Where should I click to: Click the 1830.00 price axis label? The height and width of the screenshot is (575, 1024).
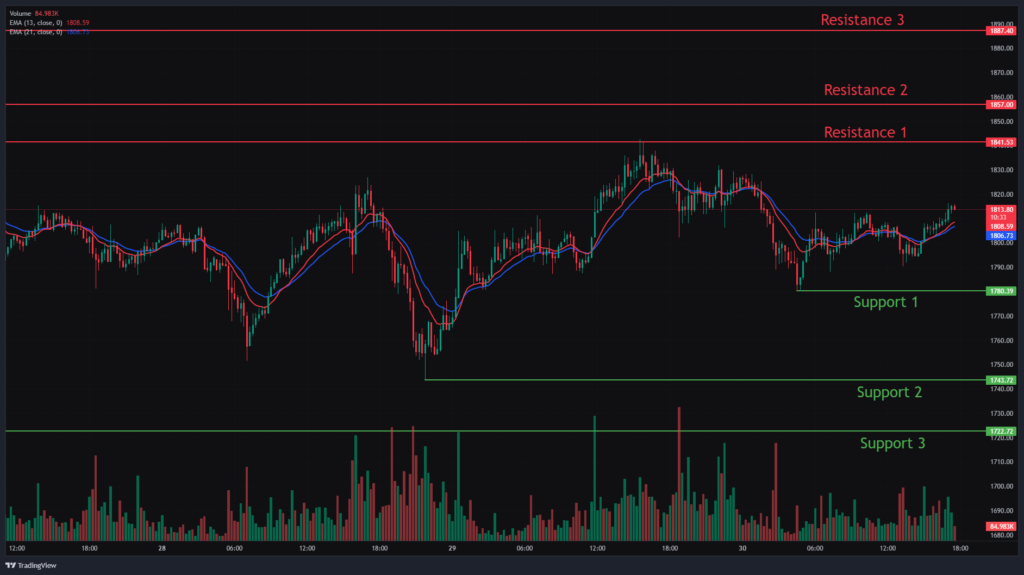point(1001,170)
